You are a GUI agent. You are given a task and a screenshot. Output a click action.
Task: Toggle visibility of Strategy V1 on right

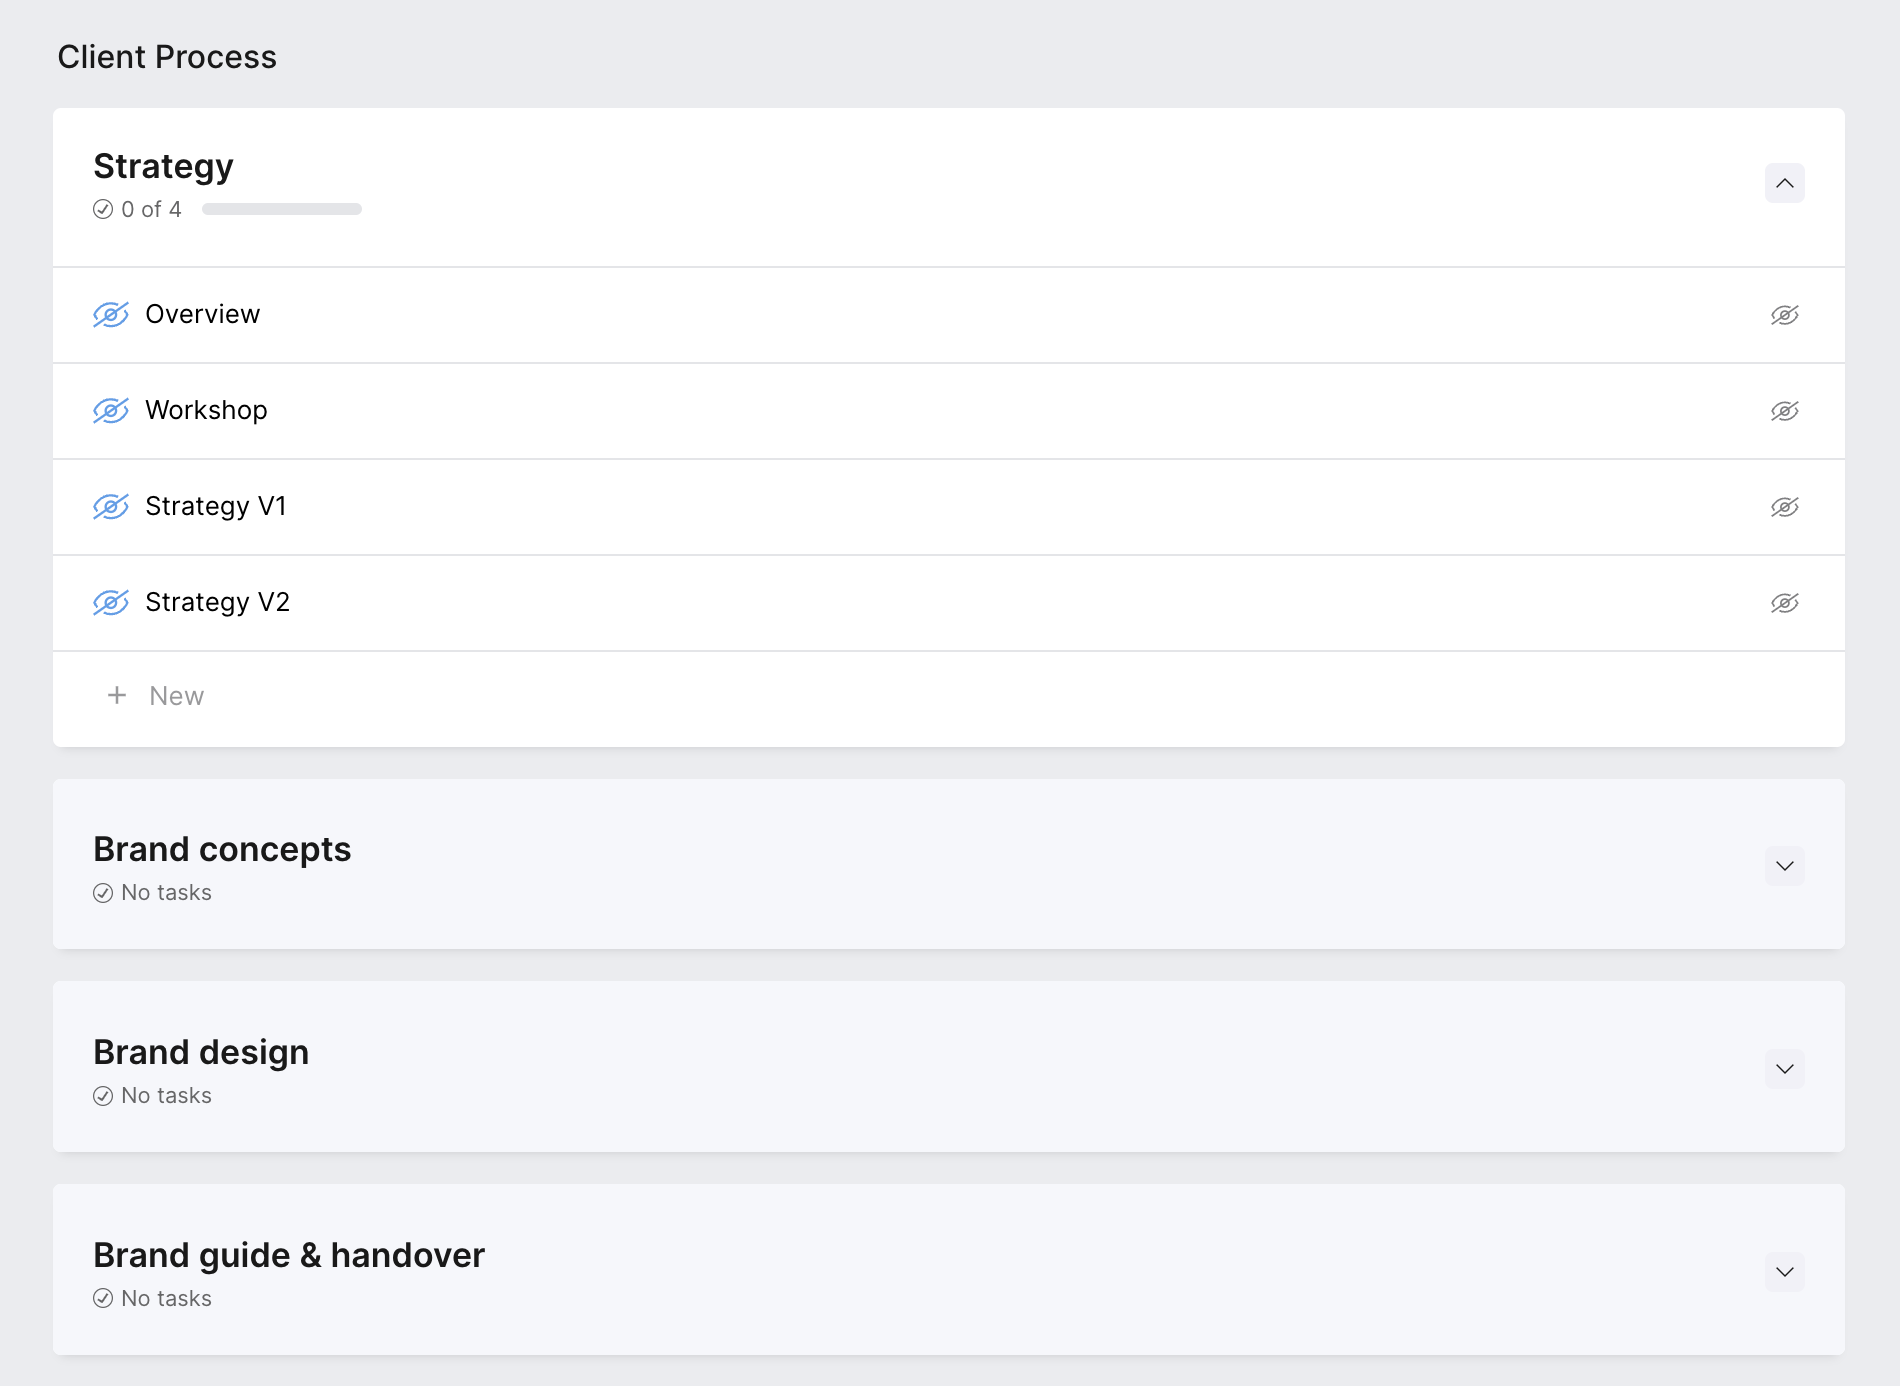pos(1784,507)
